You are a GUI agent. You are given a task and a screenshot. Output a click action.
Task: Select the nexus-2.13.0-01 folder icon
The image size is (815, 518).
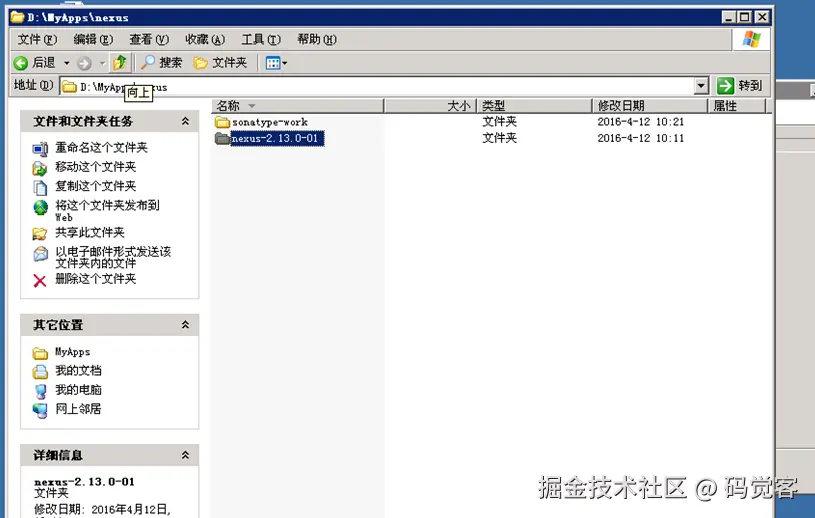coord(222,138)
